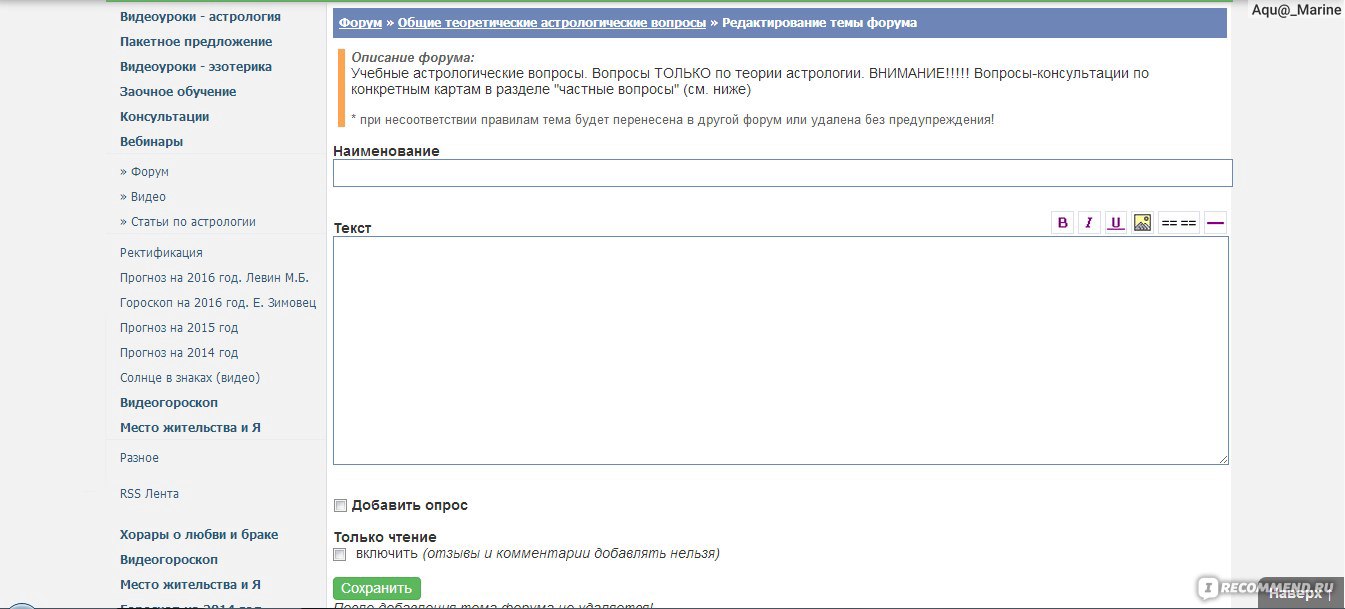1345x609 pixels.
Task: Apply italic formatting with the I icon
Action: (x=1089, y=222)
